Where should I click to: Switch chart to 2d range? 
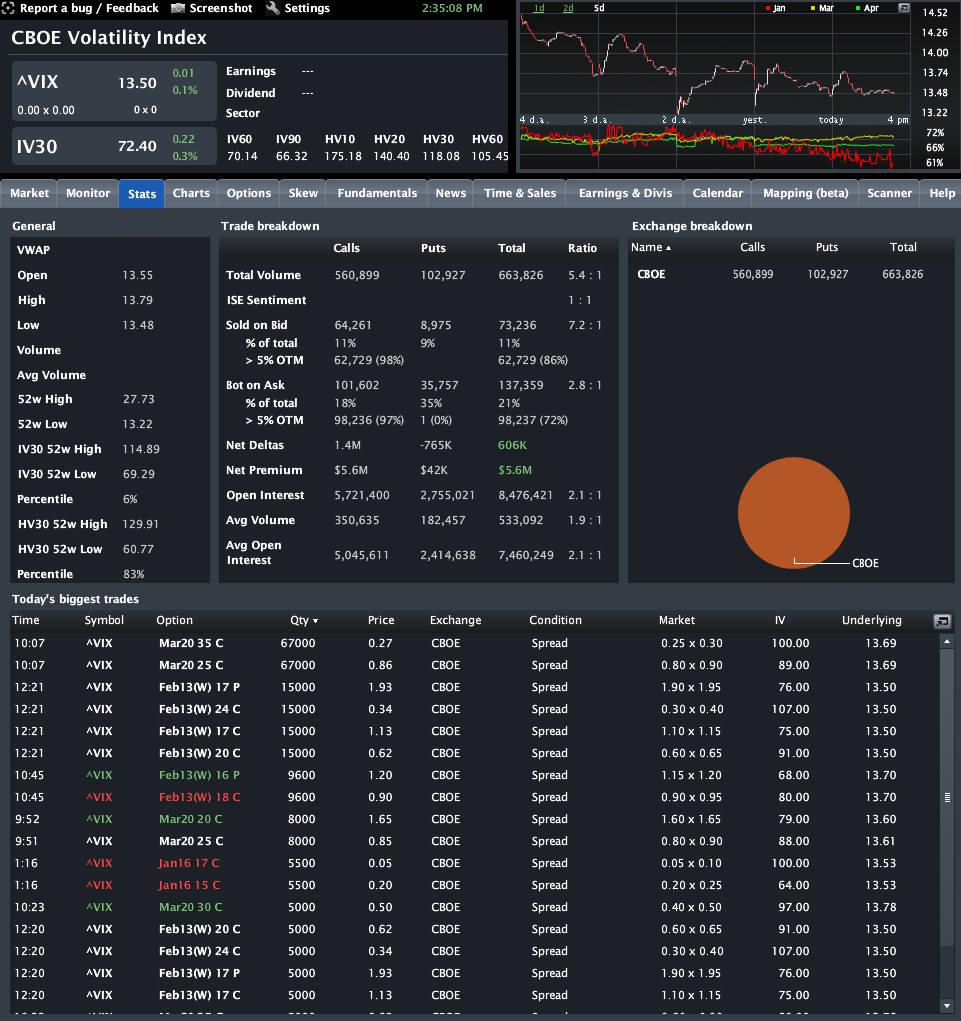(568, 8)
